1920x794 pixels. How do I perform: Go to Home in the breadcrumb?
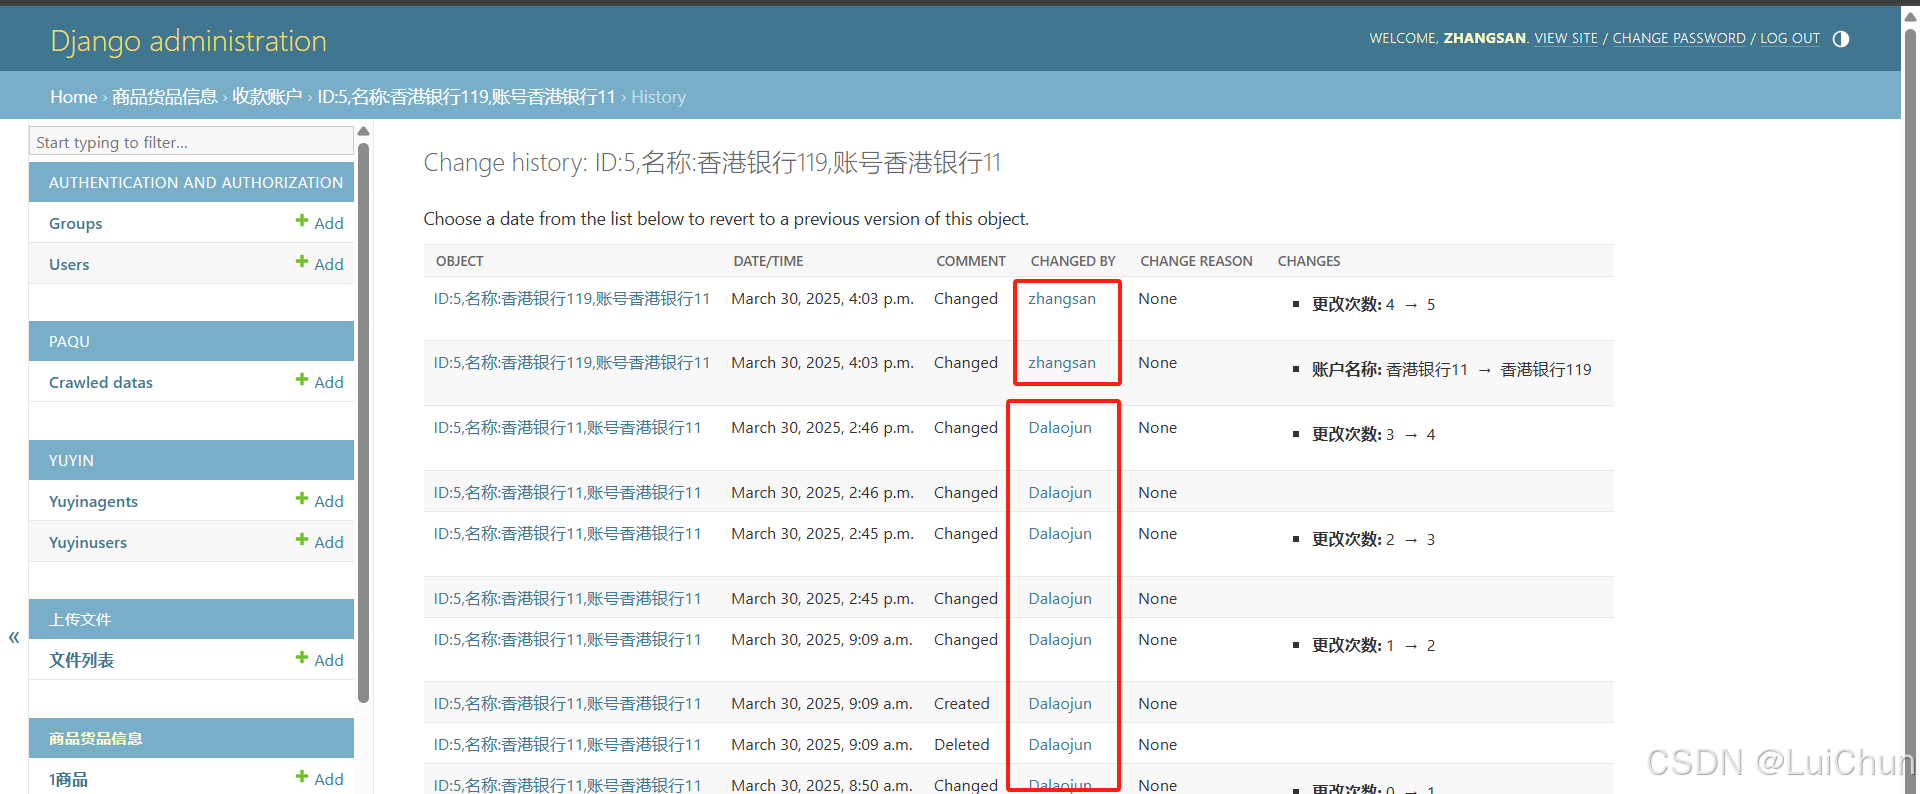(x=74, y=97)
